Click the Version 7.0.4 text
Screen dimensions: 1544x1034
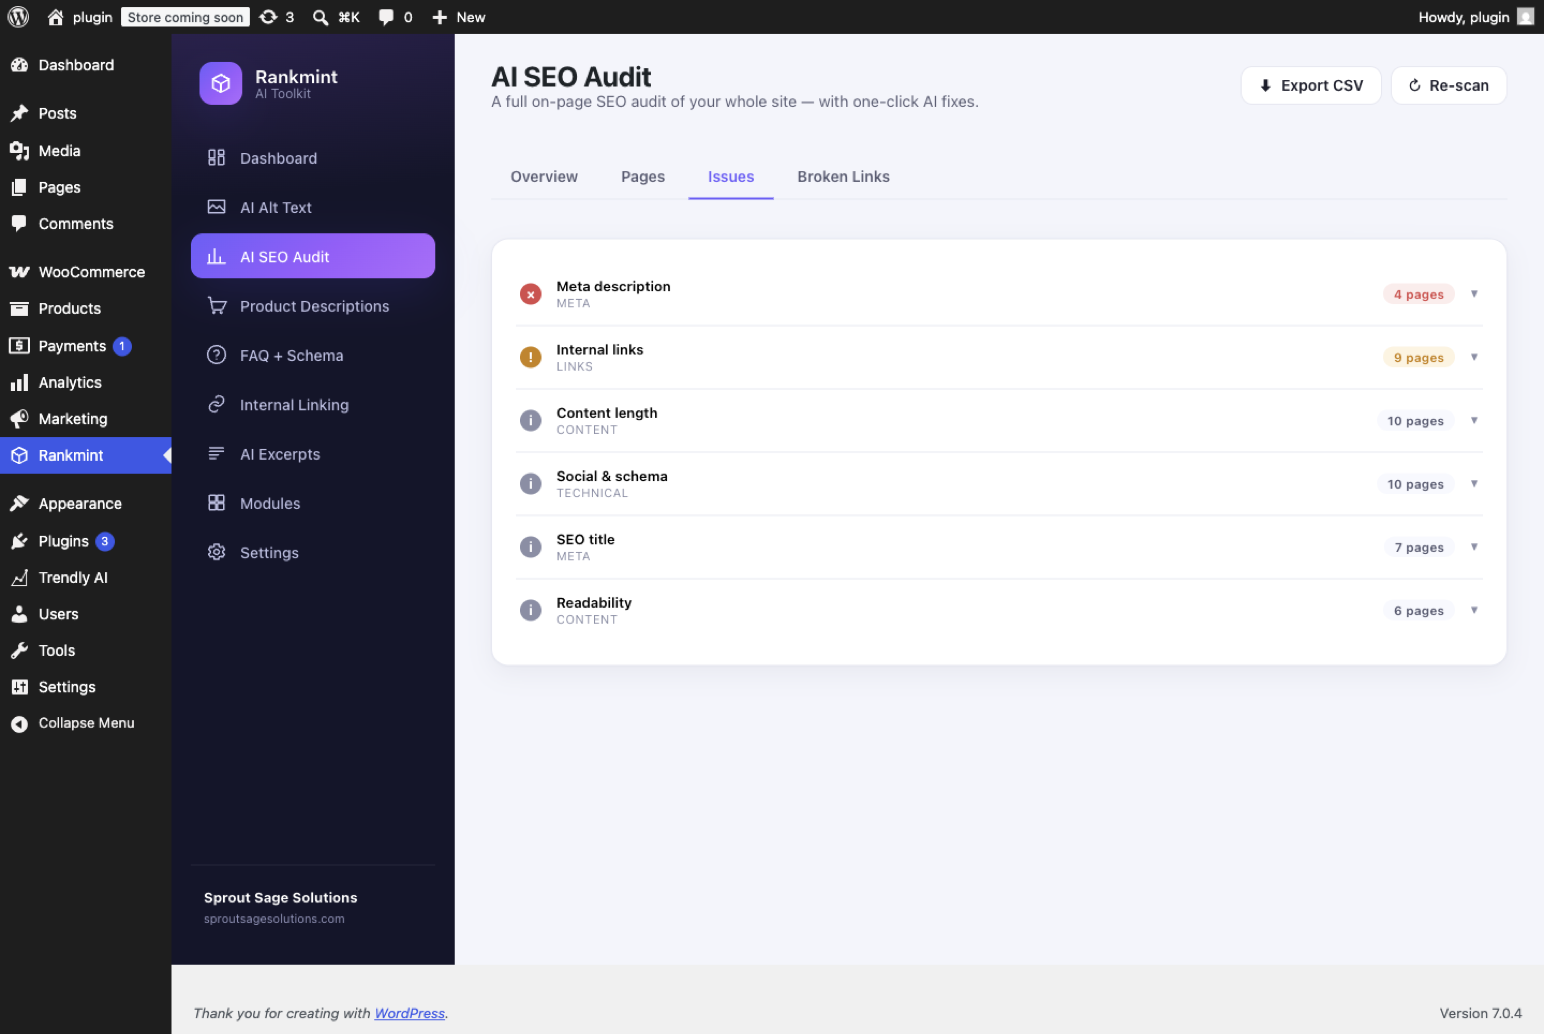1480,1013
